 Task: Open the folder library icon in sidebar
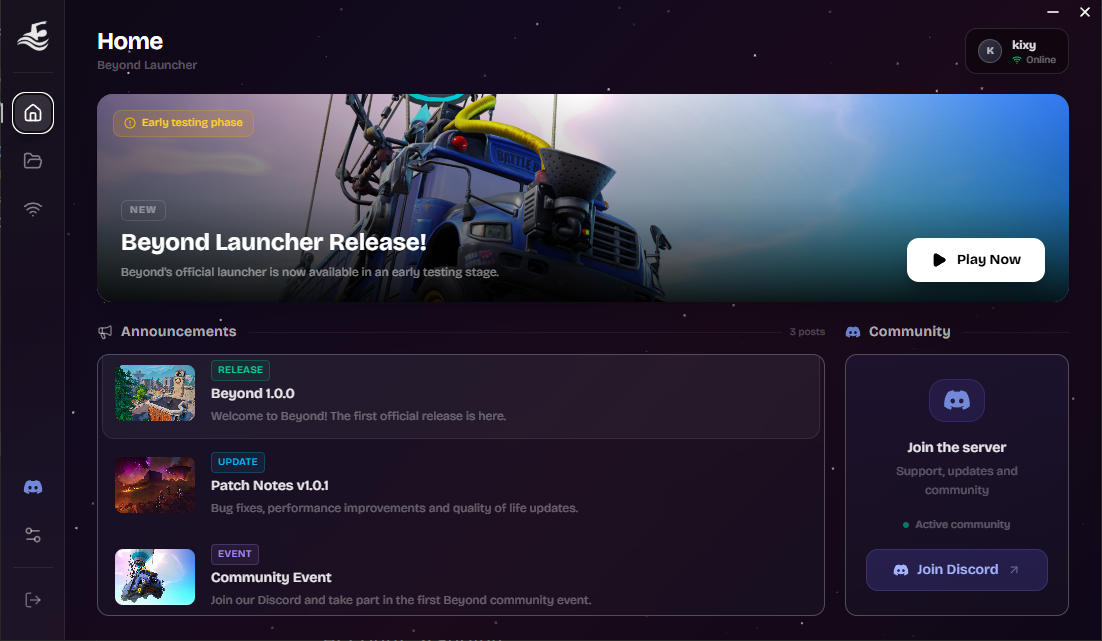32,161
